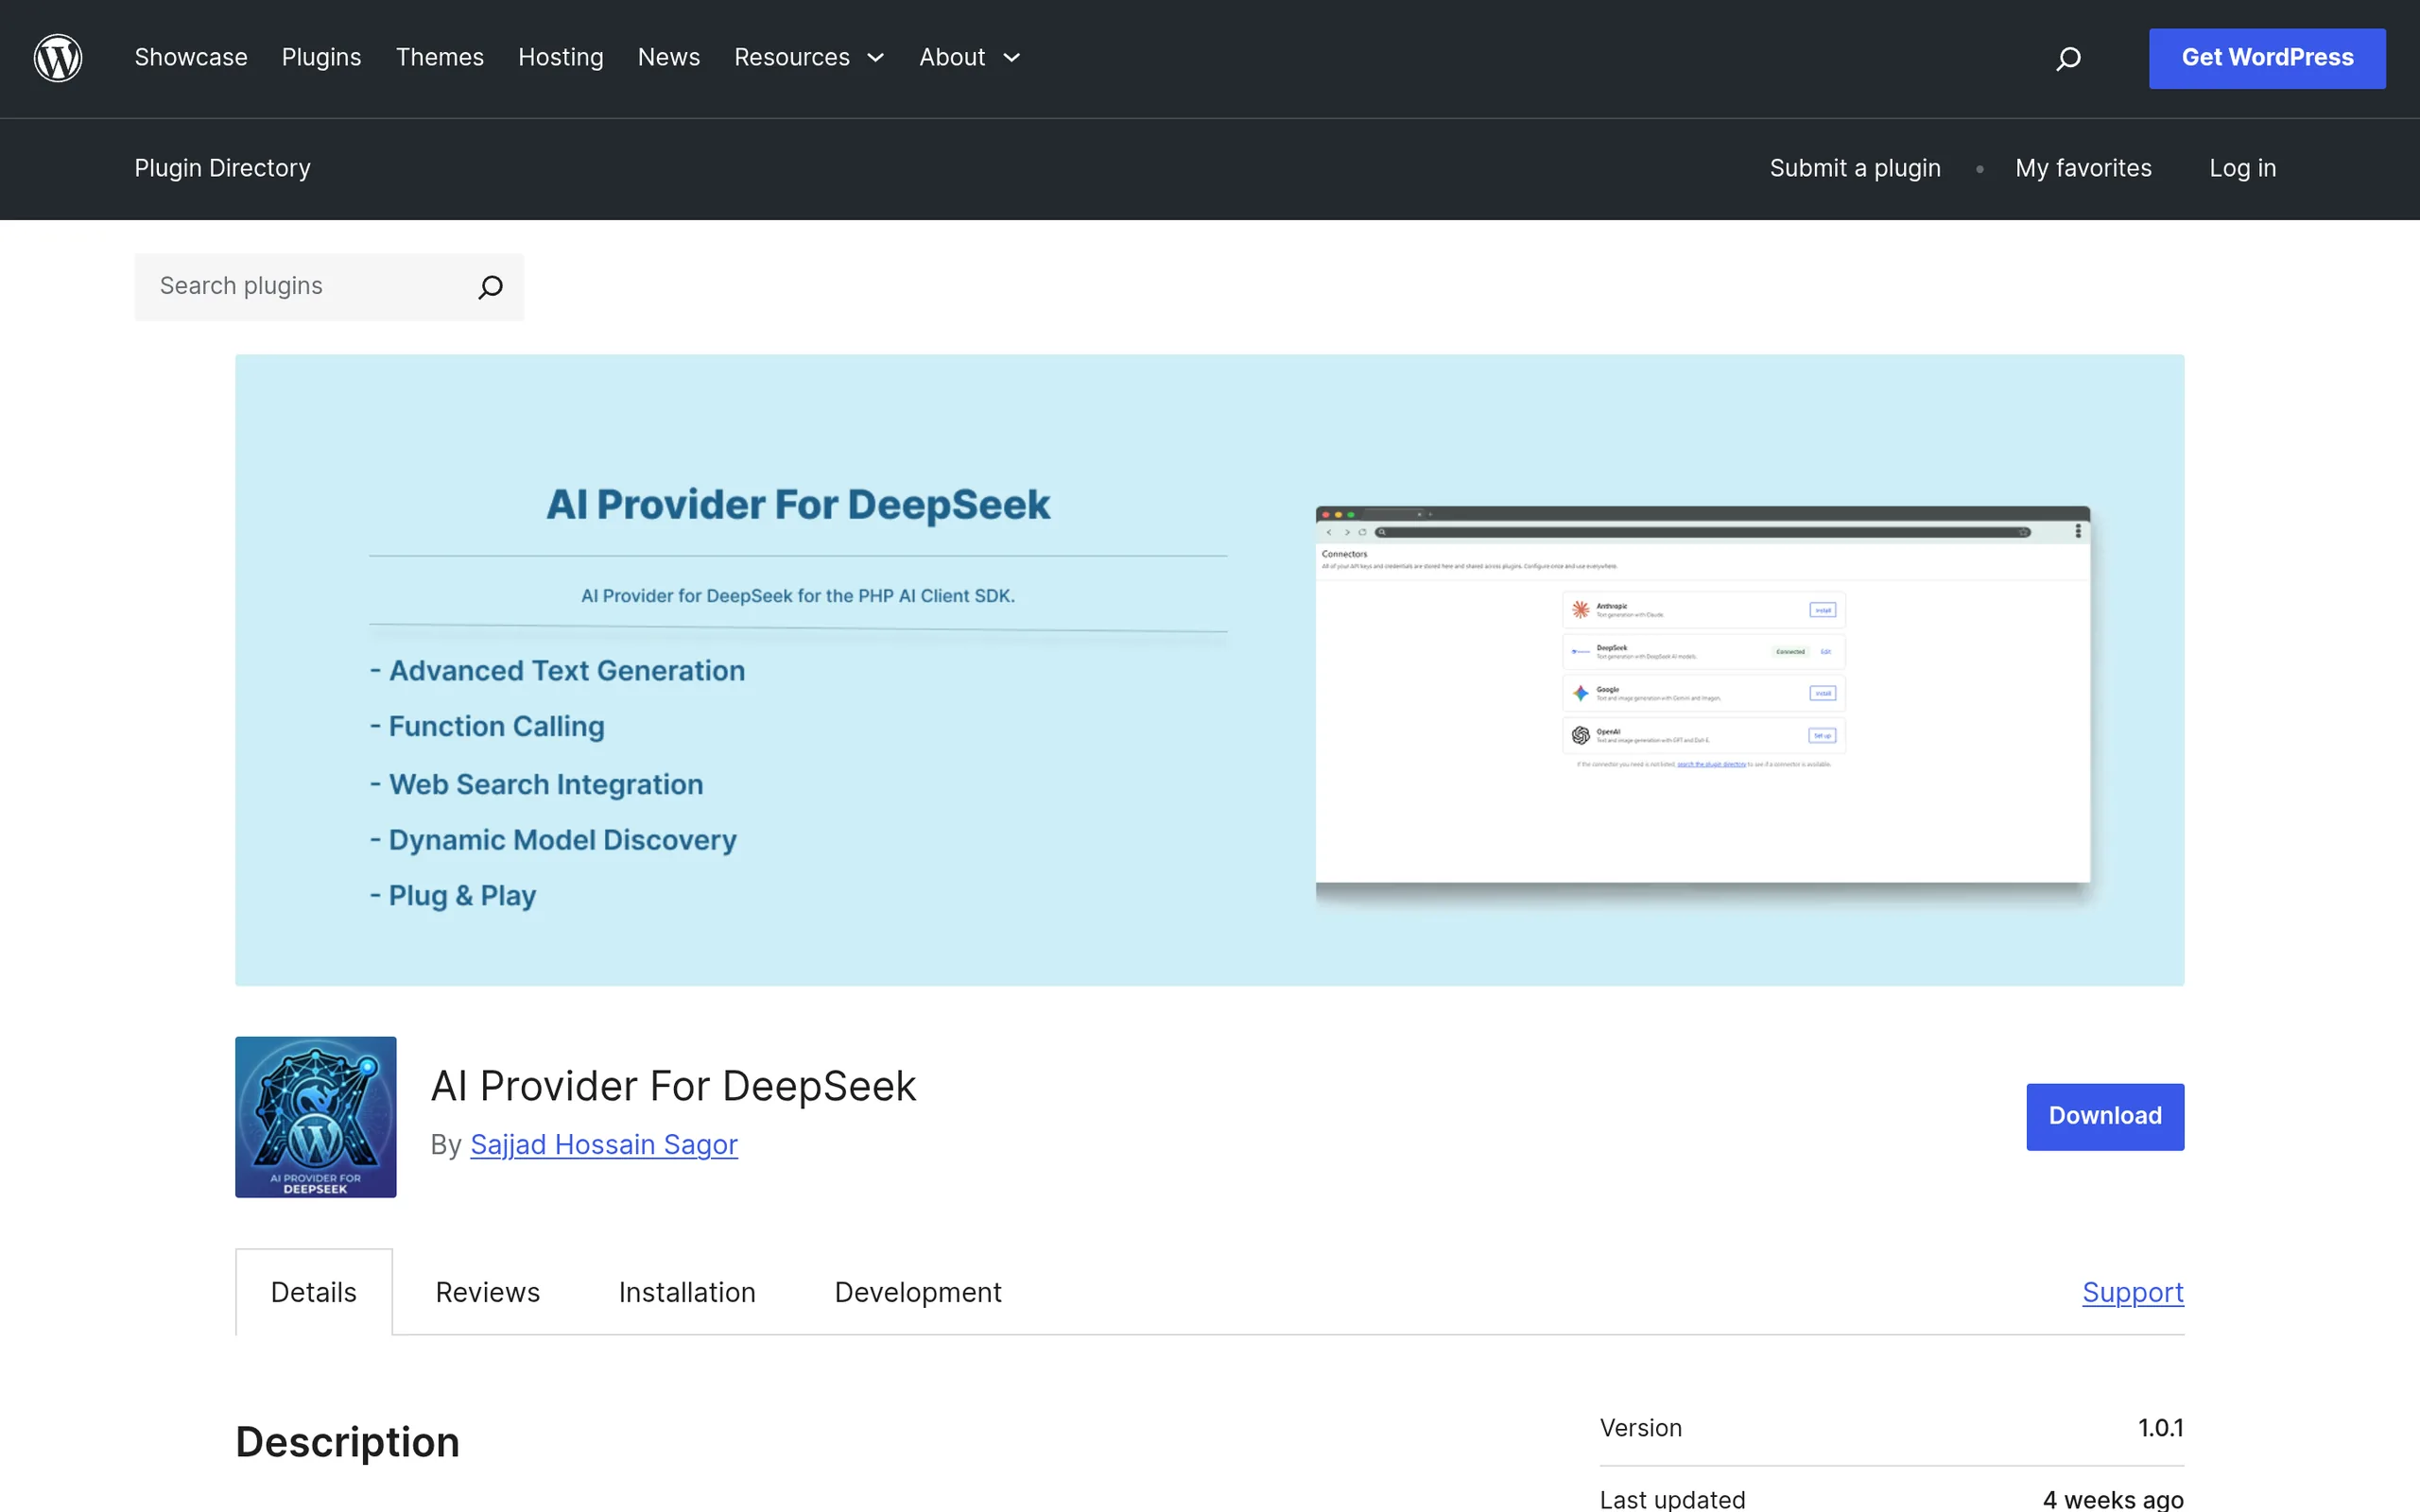Viewport: 2420px width, 1512px height.
Task: Go to Plugins in top navigation
Action: pyautogui.click(x=321, y=58)
